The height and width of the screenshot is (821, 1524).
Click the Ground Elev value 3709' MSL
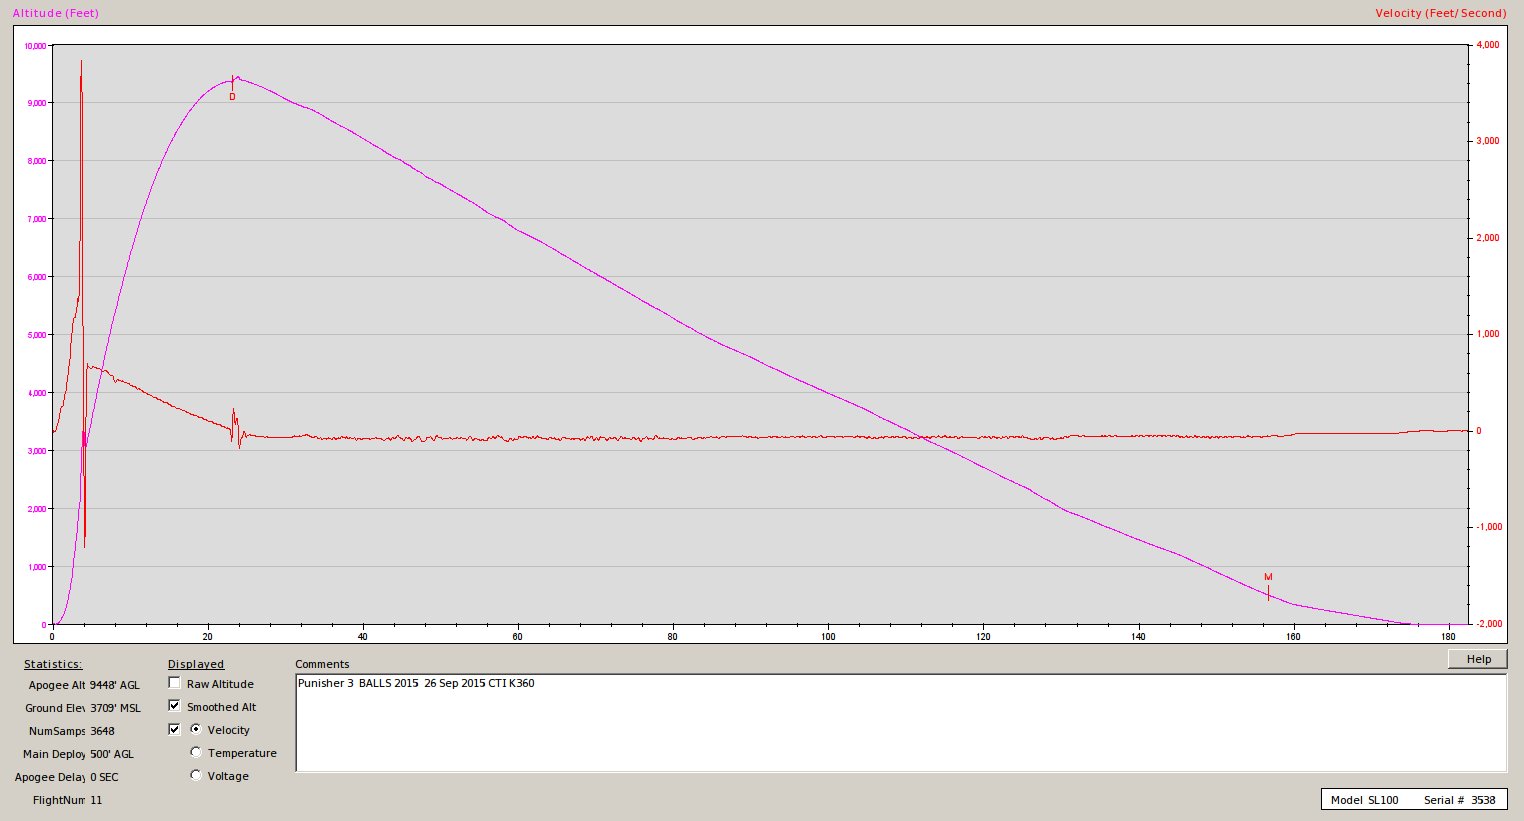pyautogui.click(x=115, y=708)
